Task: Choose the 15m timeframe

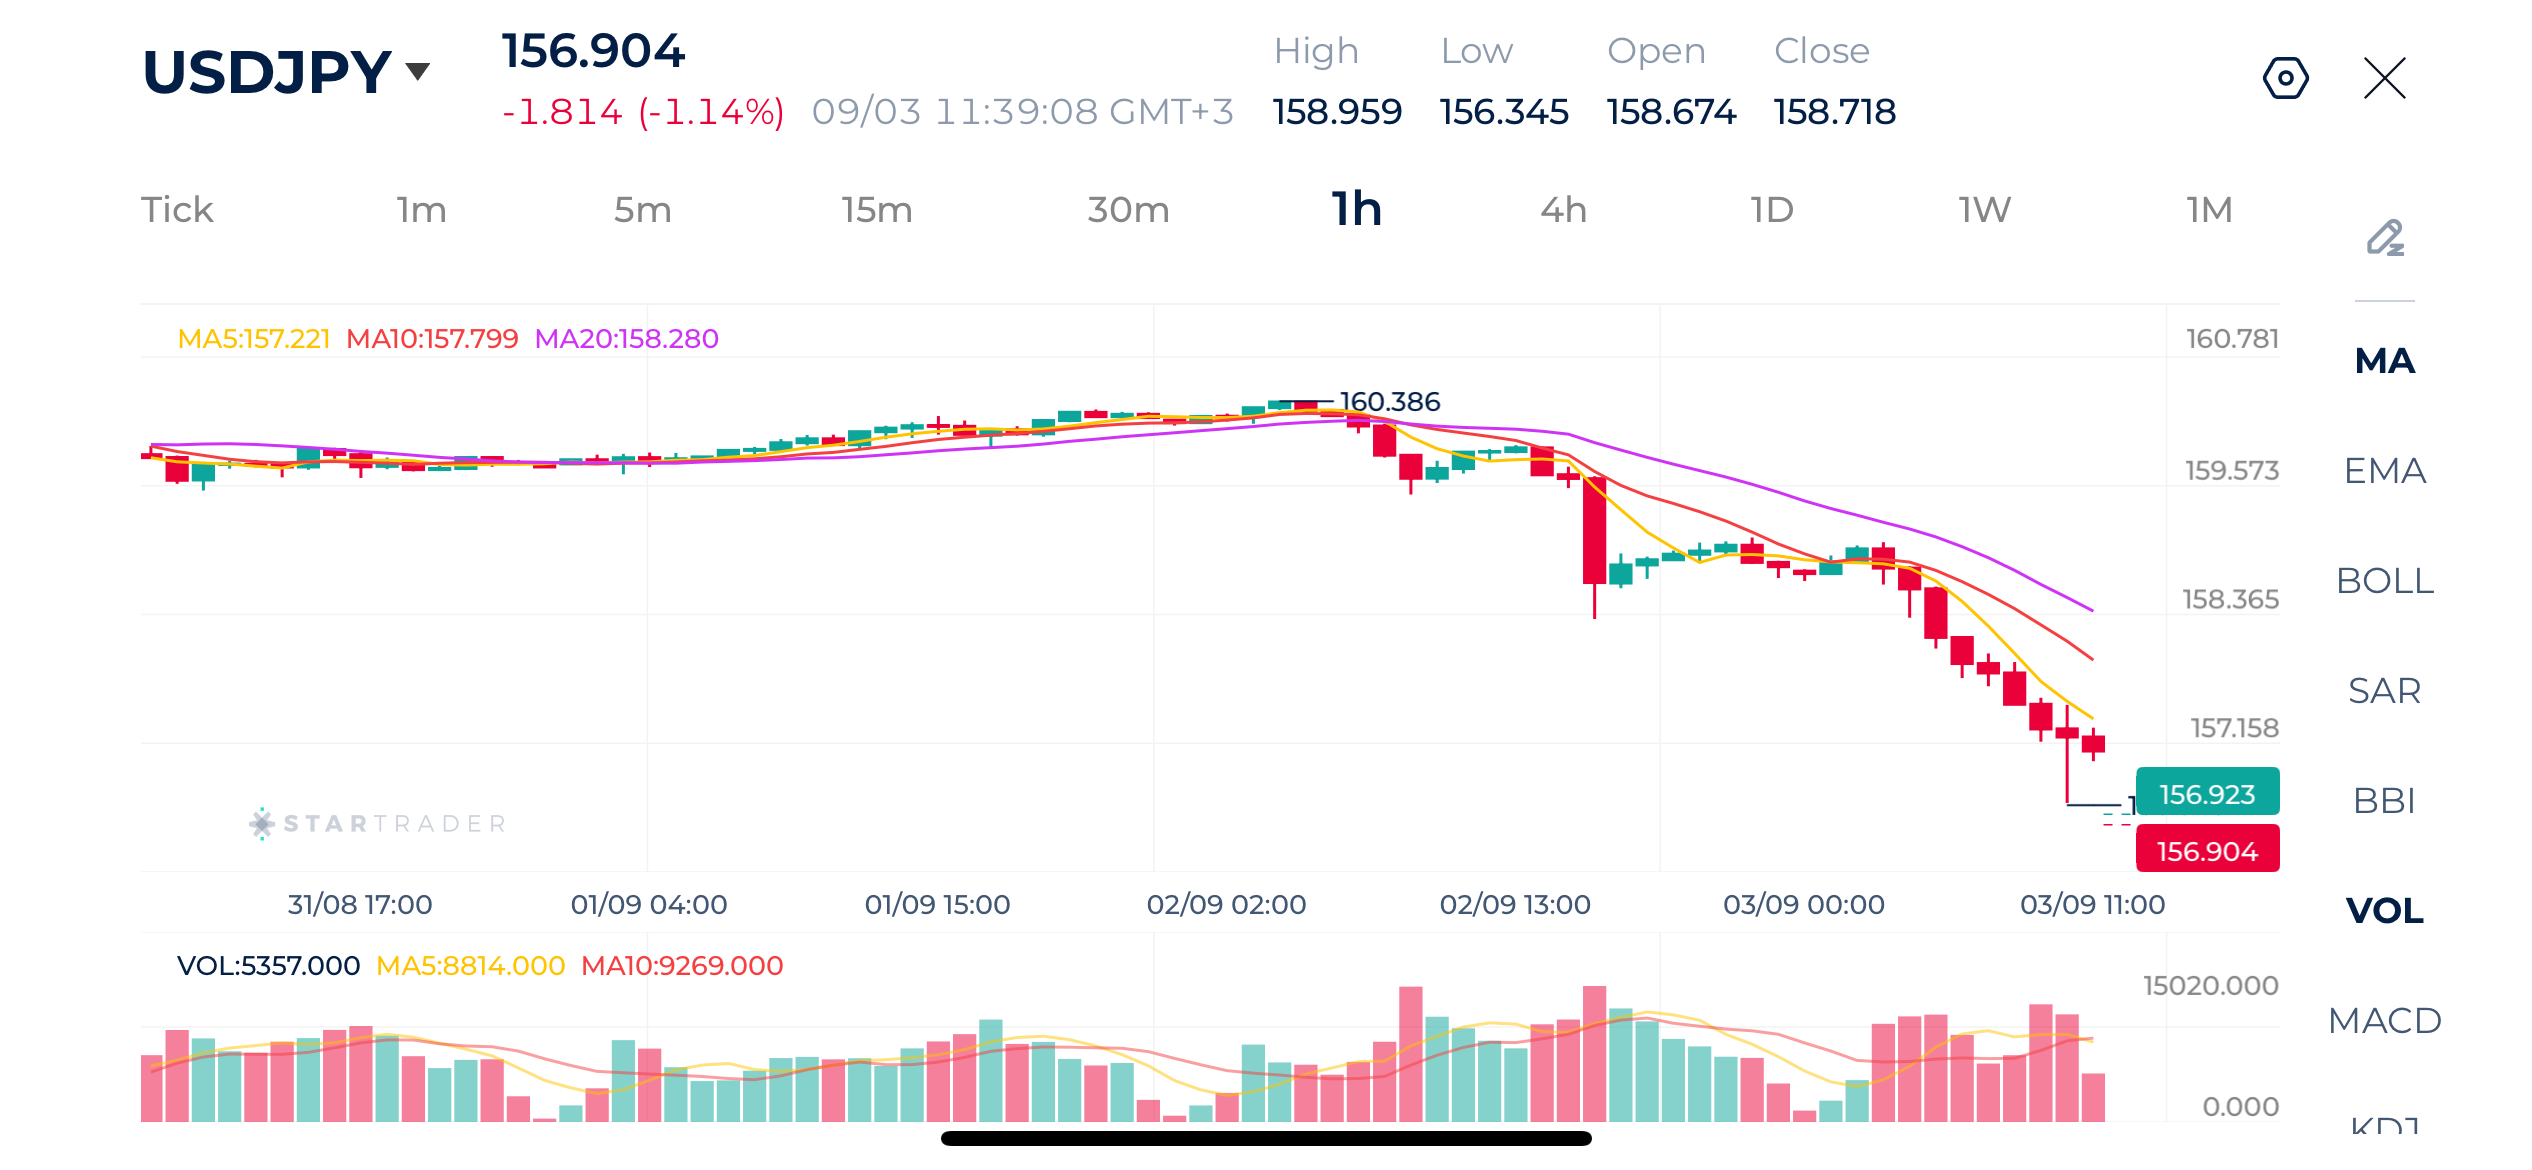Action: point(876,210)
